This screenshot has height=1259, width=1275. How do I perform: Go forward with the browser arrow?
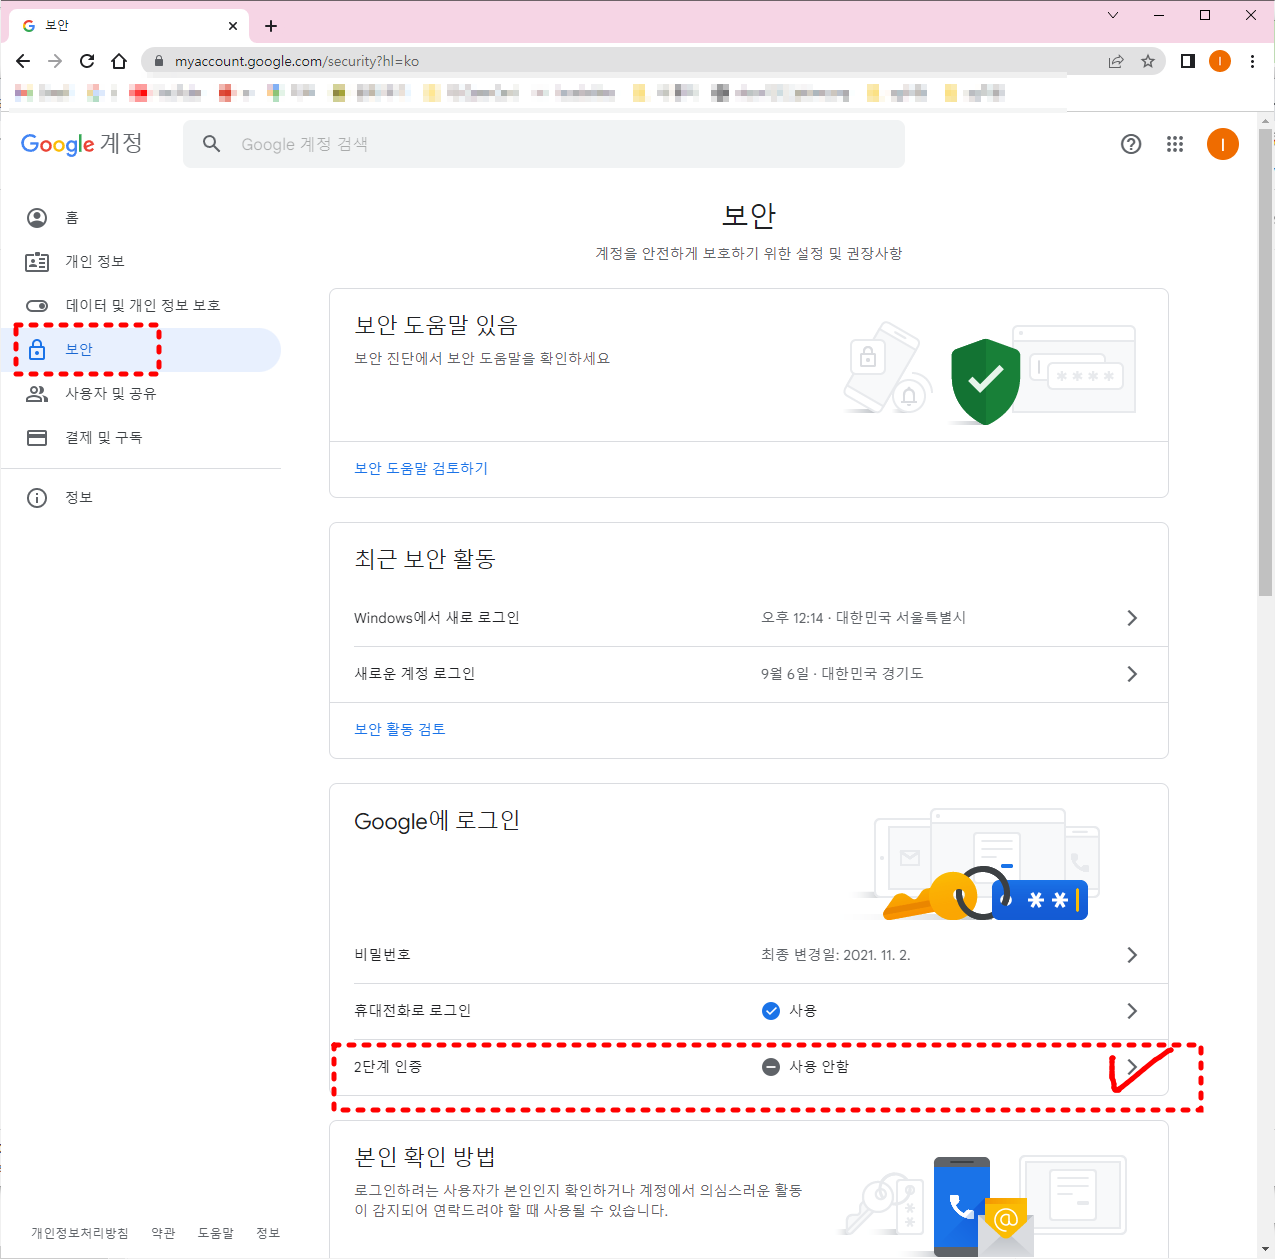click(55, 61)
